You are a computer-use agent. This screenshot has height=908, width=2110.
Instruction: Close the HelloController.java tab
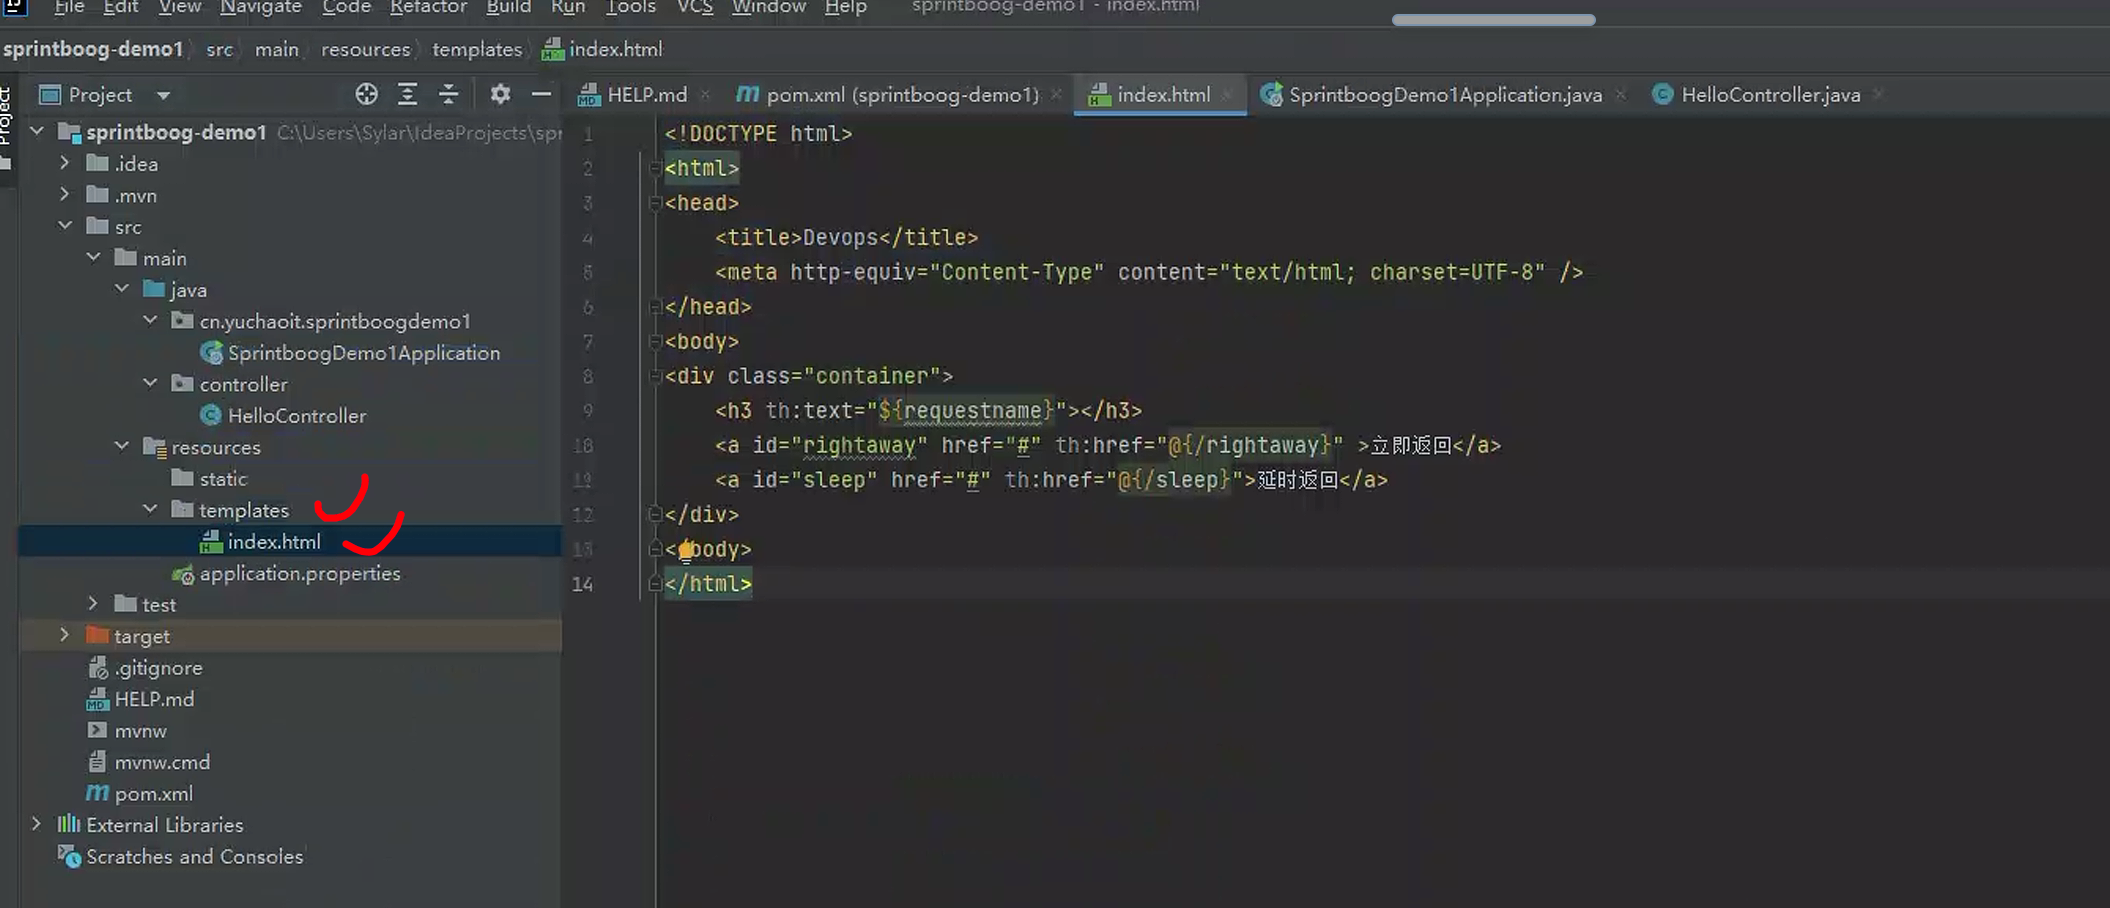[1878, 95]
